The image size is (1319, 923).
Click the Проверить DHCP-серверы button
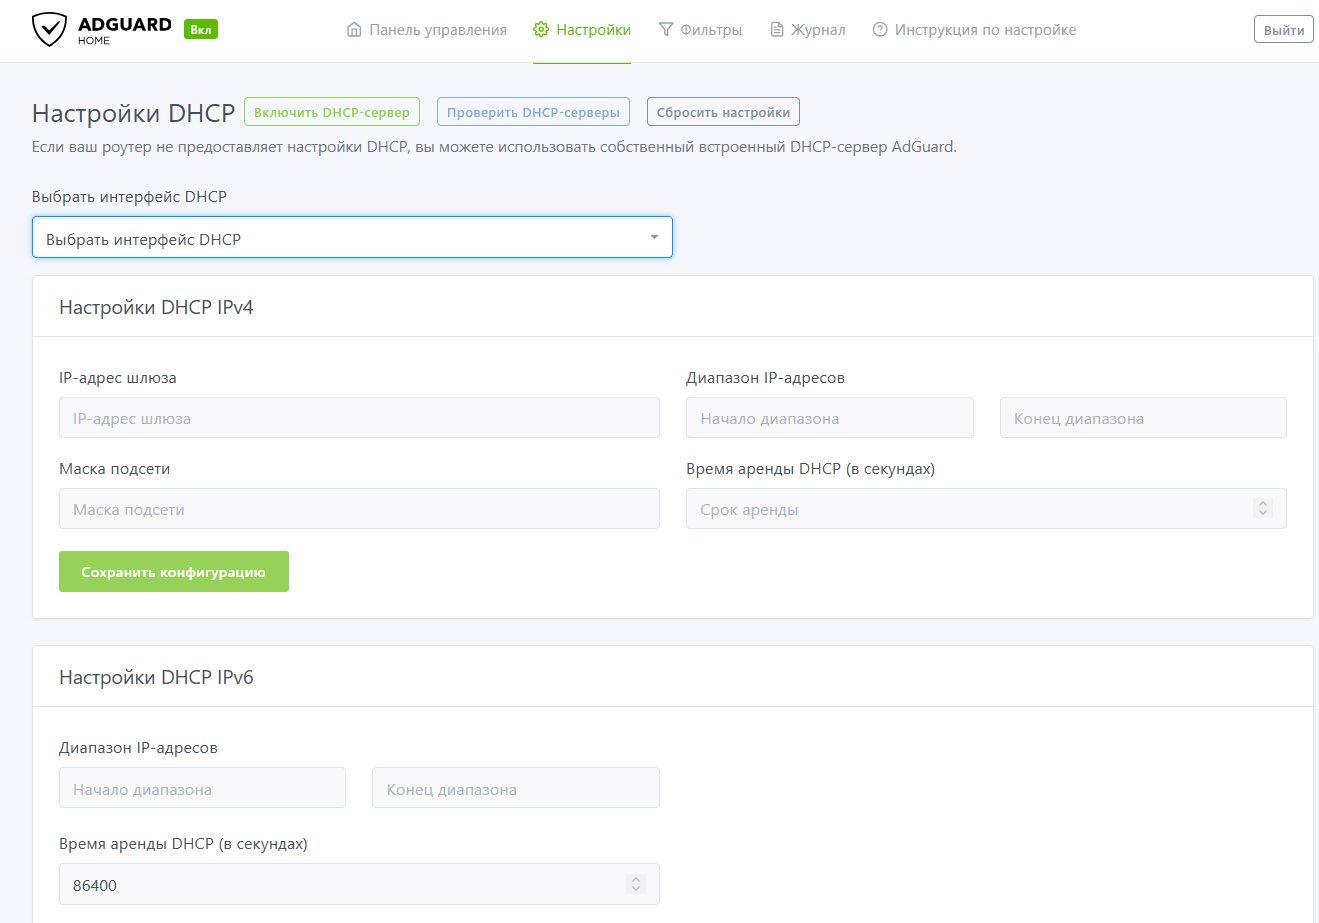533,112
